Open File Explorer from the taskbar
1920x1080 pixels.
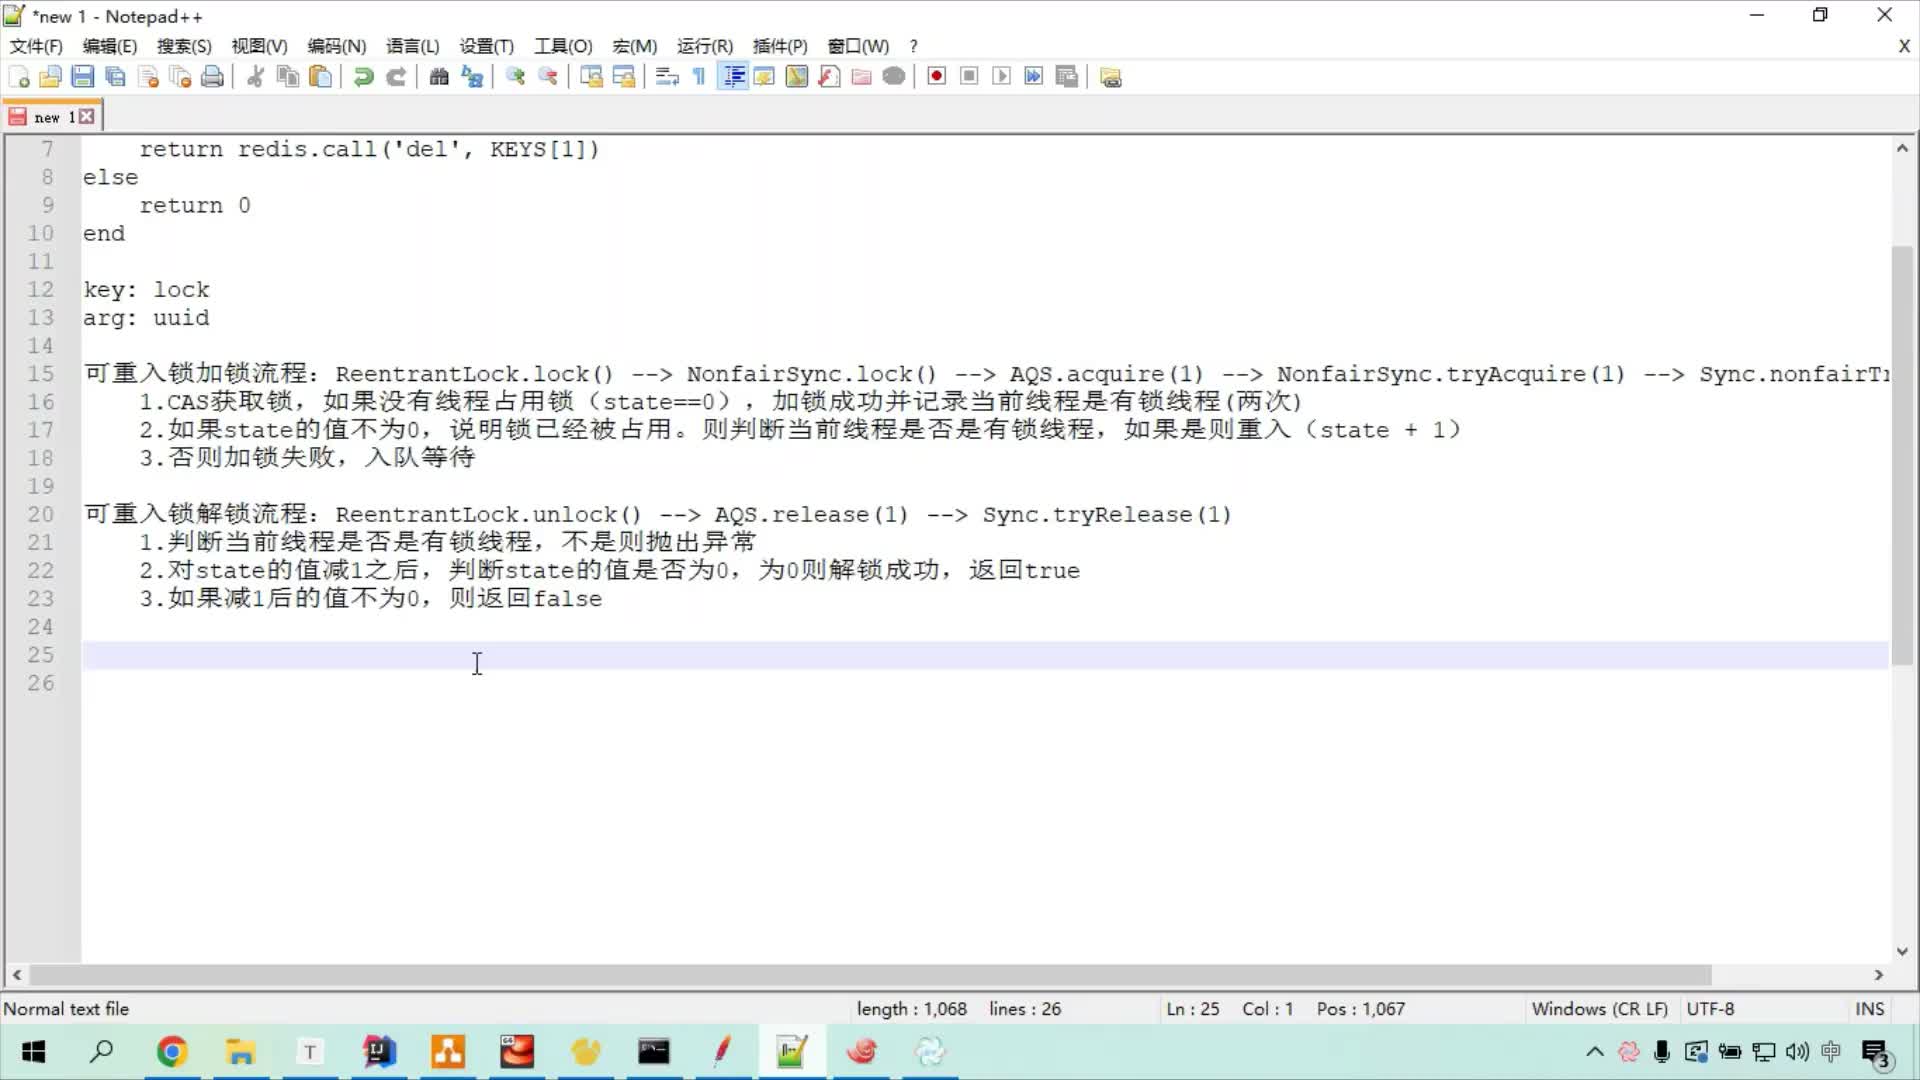click(x=240, y=1052)
